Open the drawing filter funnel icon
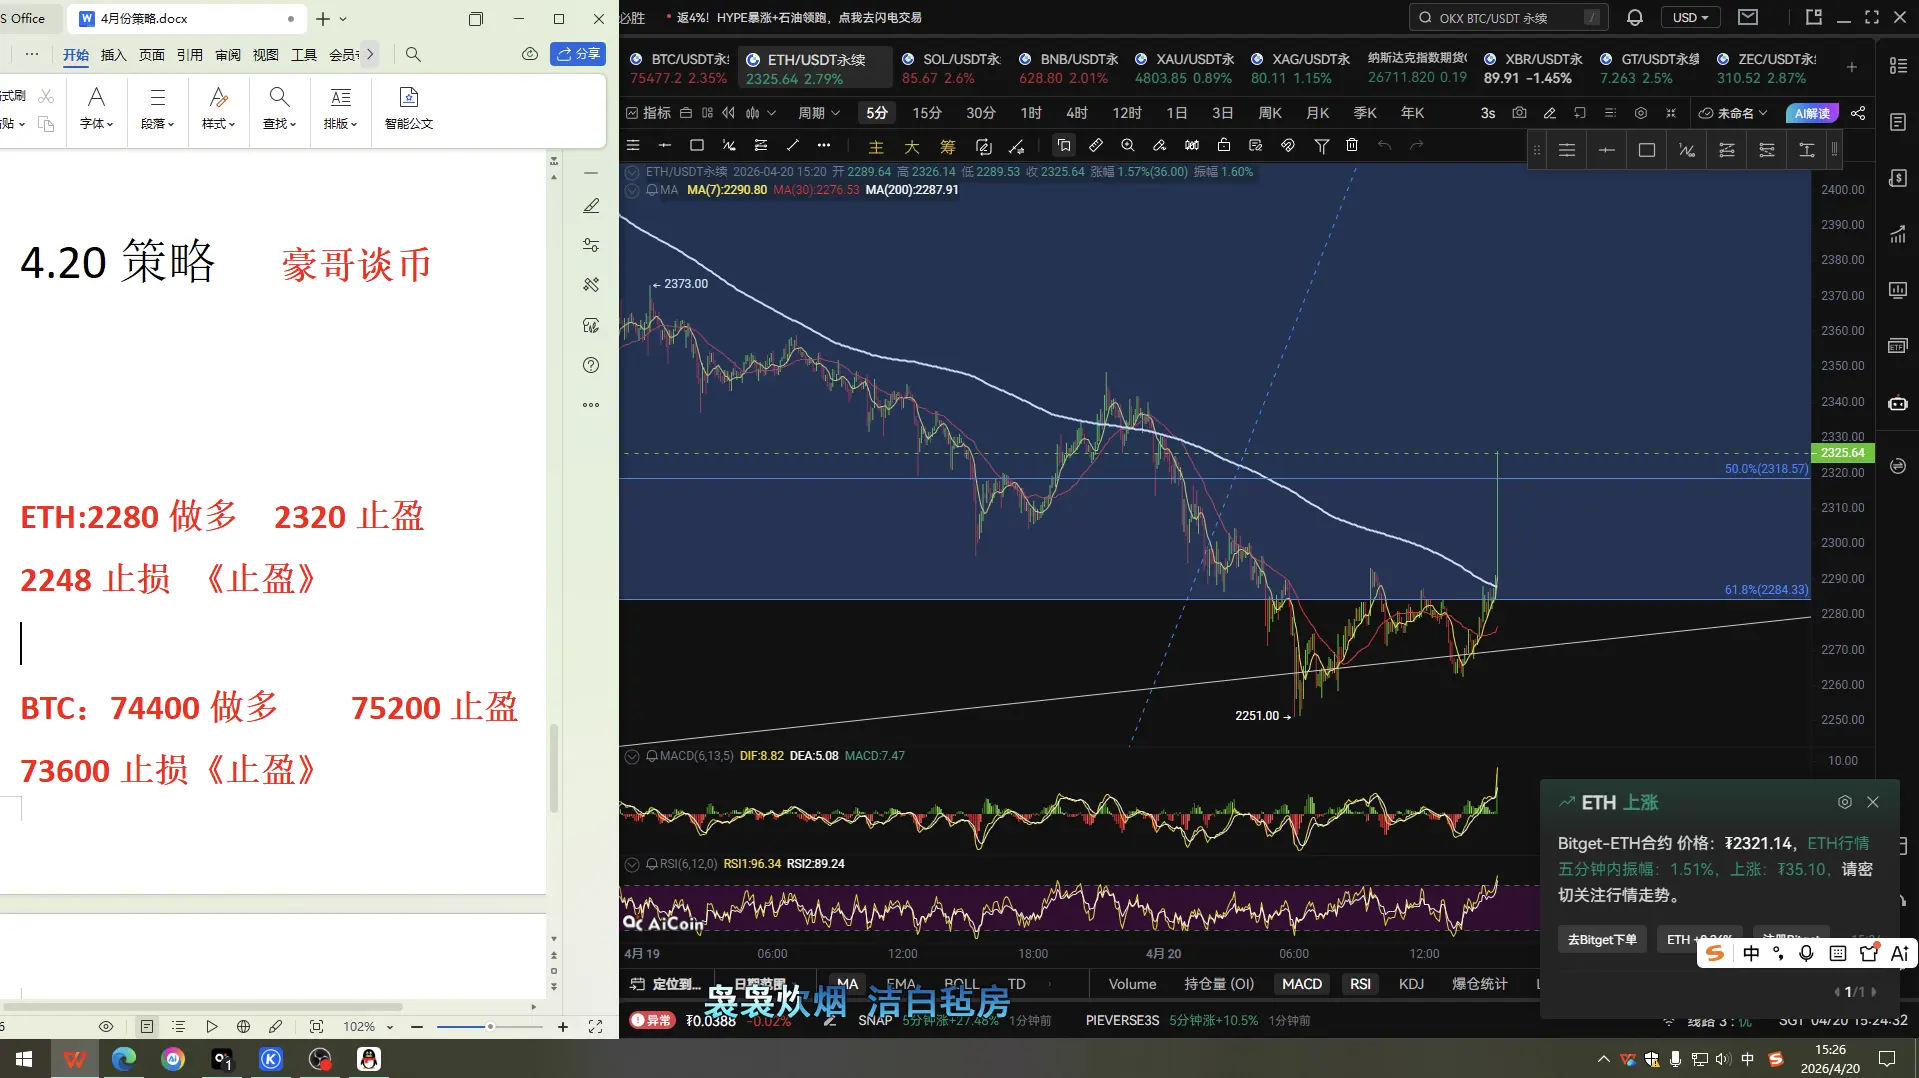Screen dimensions: 1919x1078 (1321, 146)
